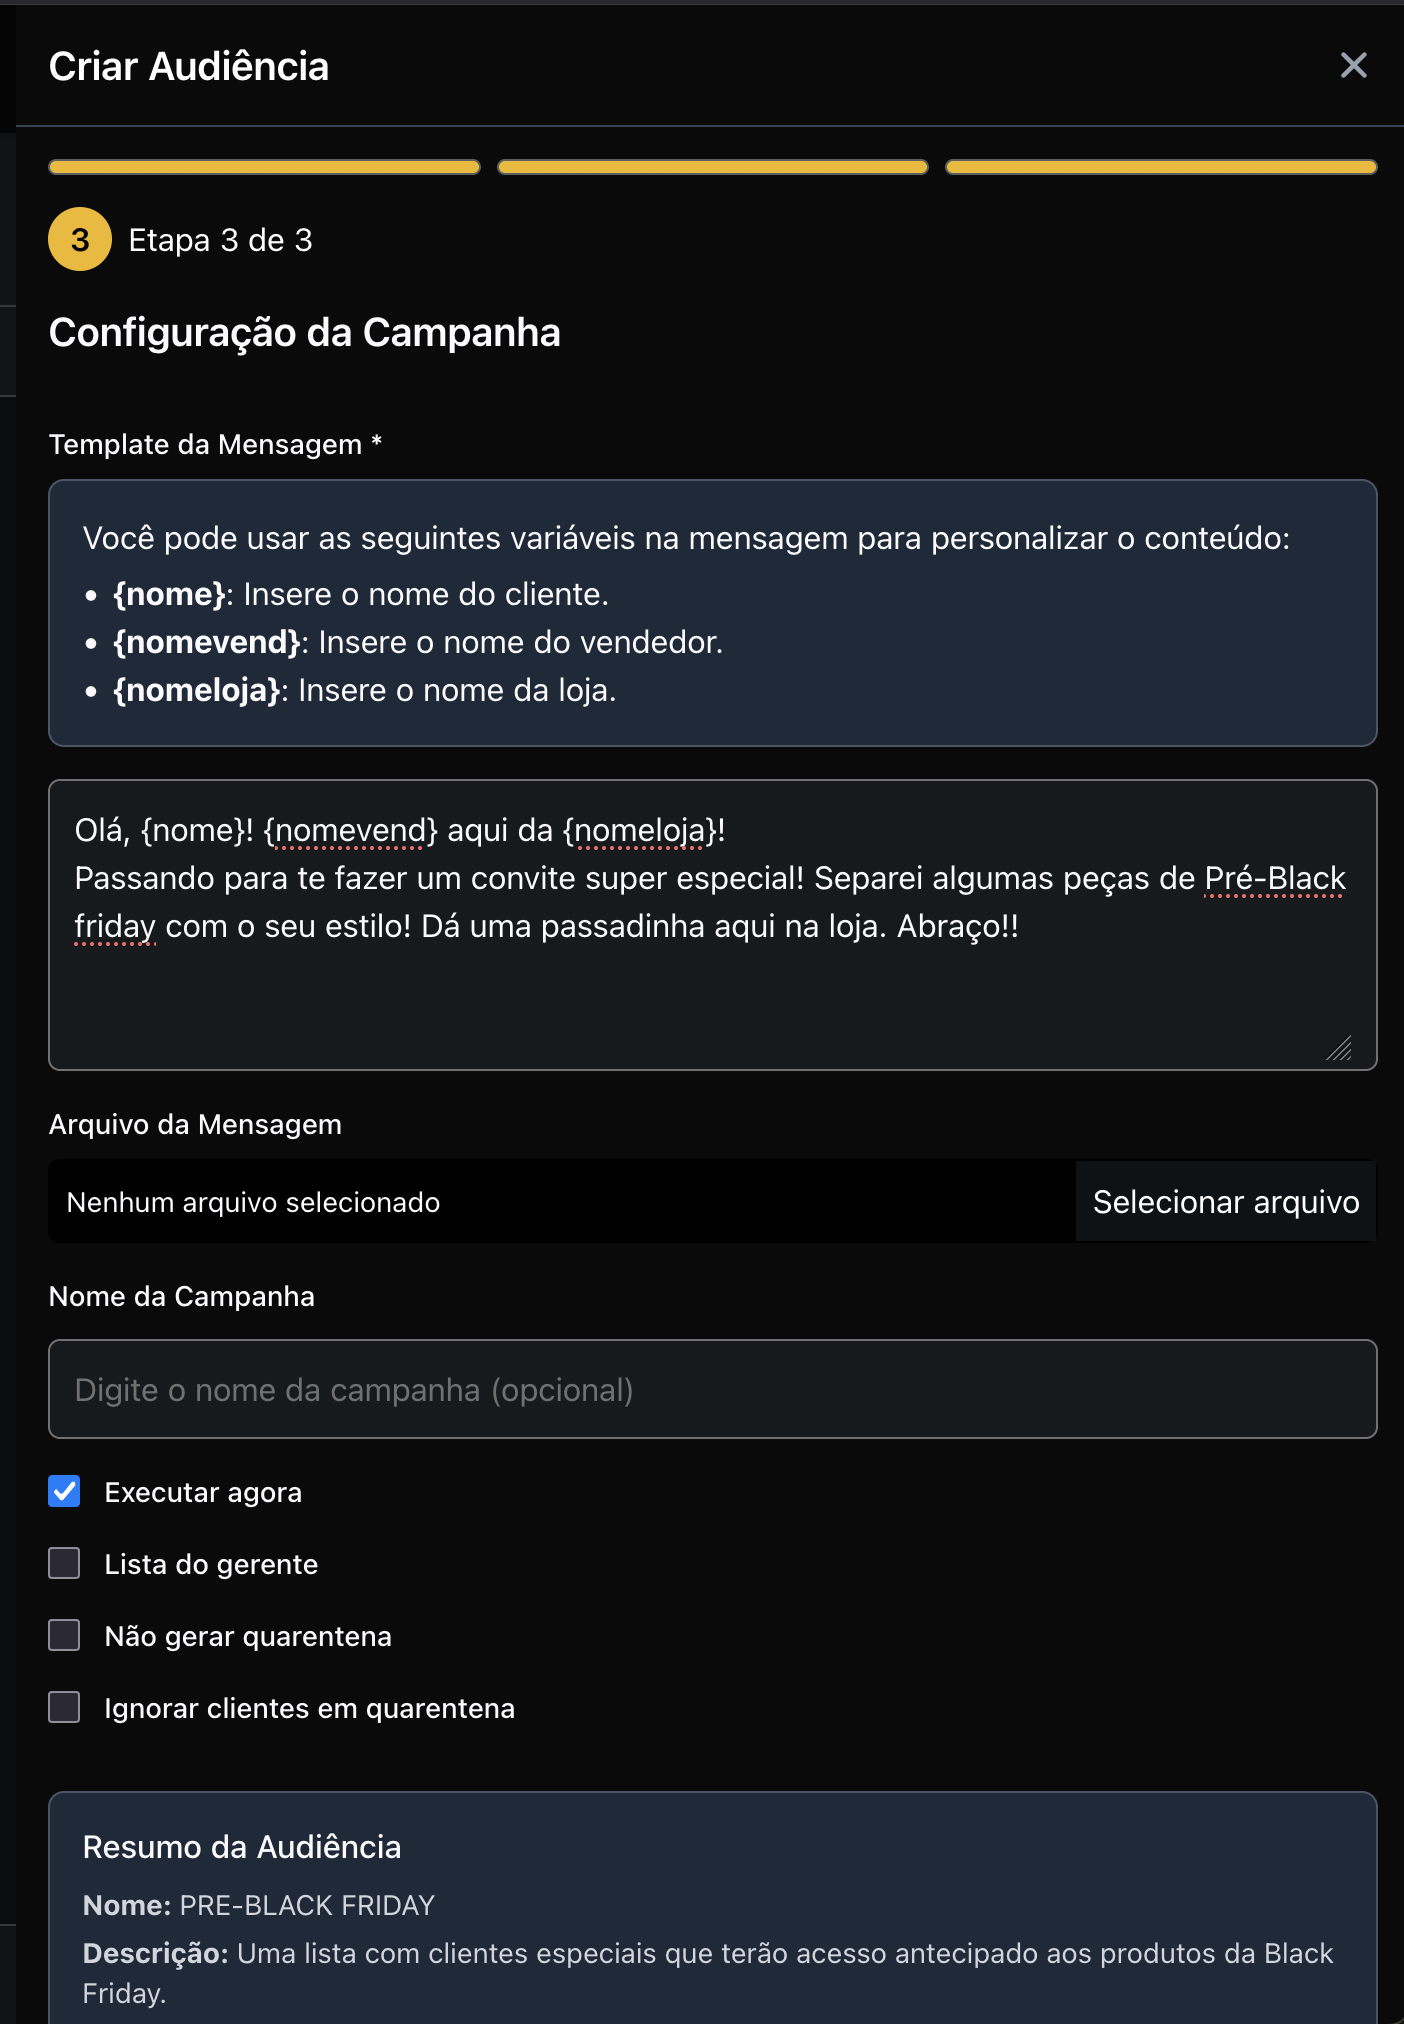Click the Configuração da Campanha heading
1404x2024 pixels.
point(304,332)
